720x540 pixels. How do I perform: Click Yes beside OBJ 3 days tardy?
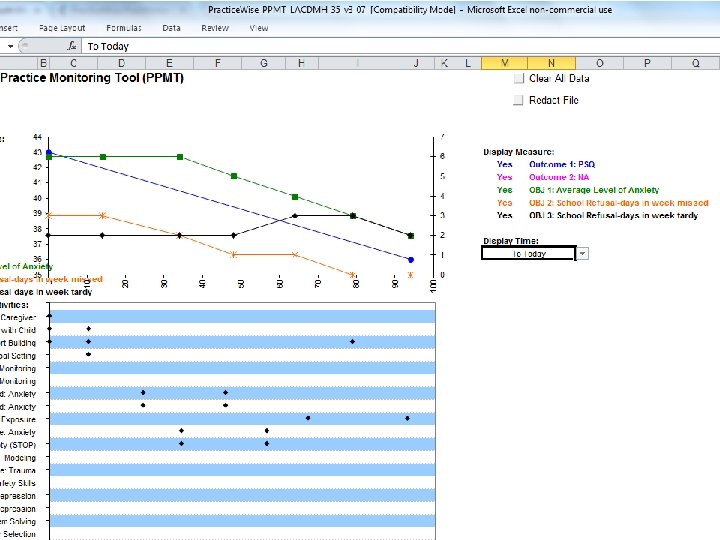point(504,215)
